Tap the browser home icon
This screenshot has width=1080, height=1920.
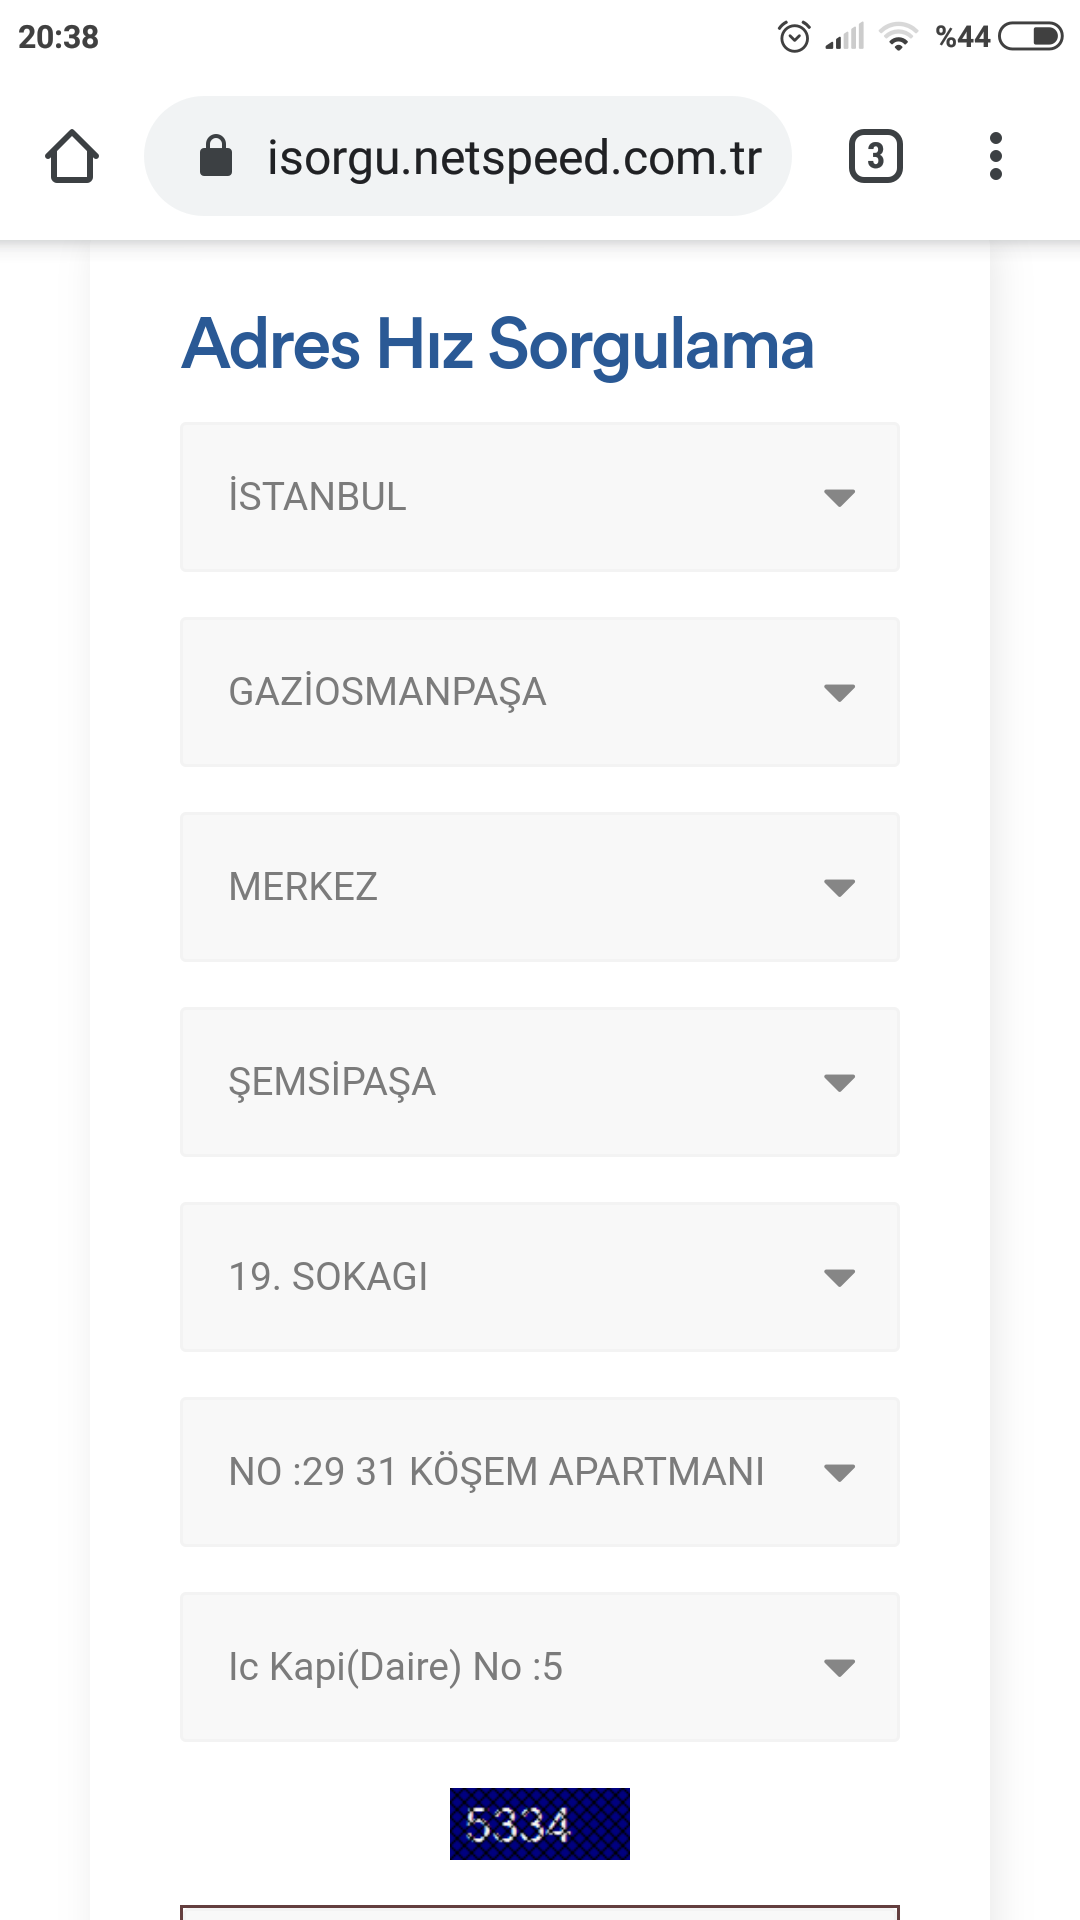(x=72, y=156)
